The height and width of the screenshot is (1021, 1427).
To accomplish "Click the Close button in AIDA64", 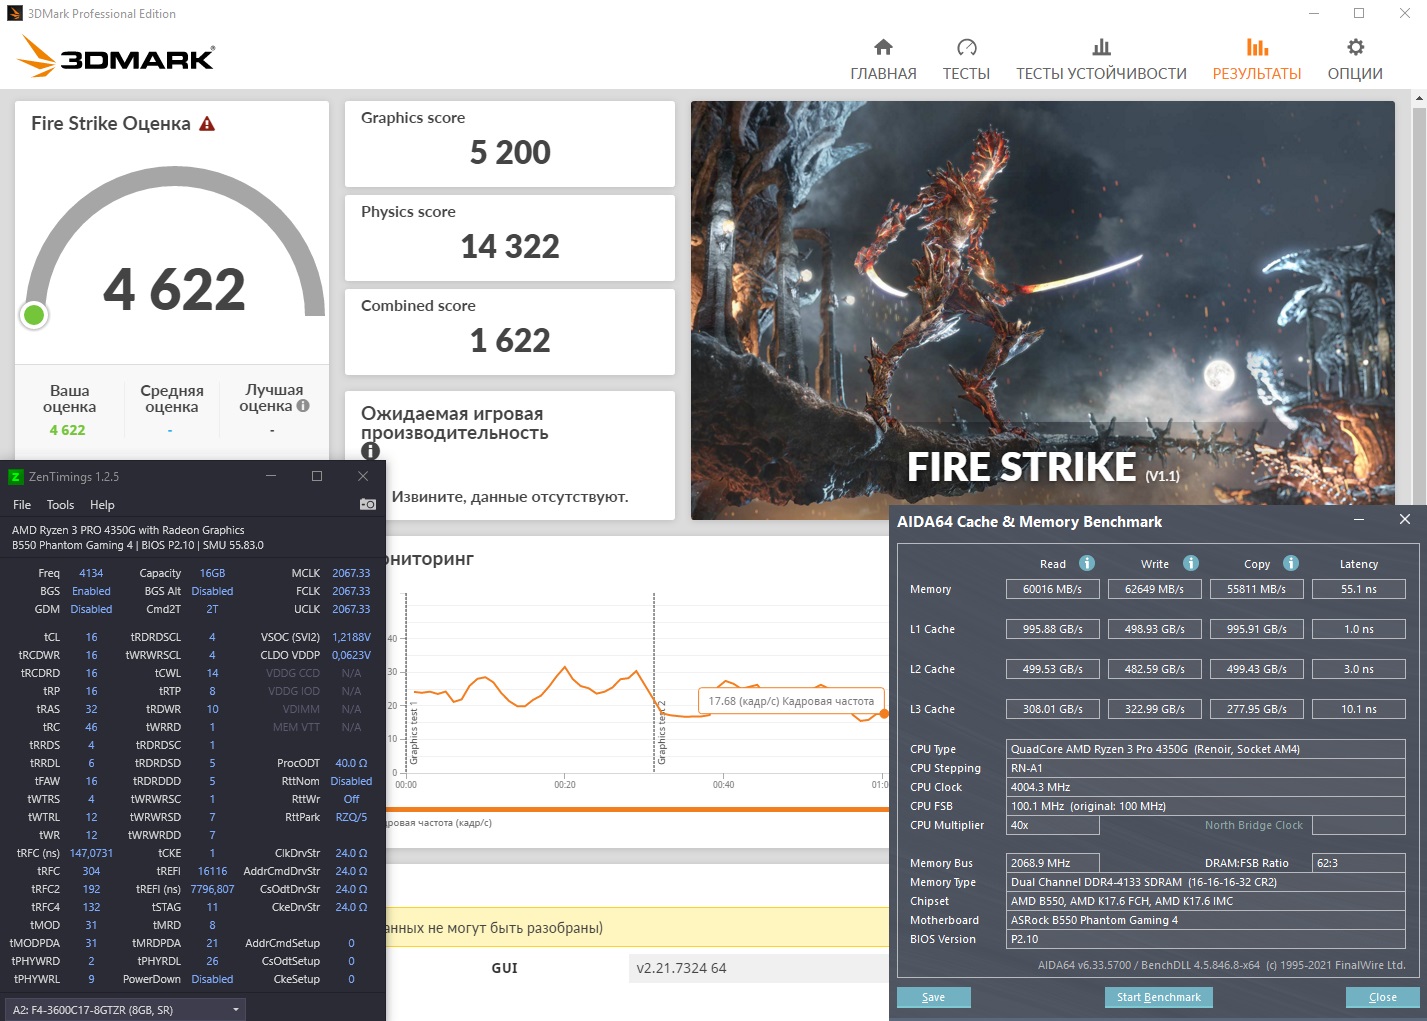I will coord(1382,997).
